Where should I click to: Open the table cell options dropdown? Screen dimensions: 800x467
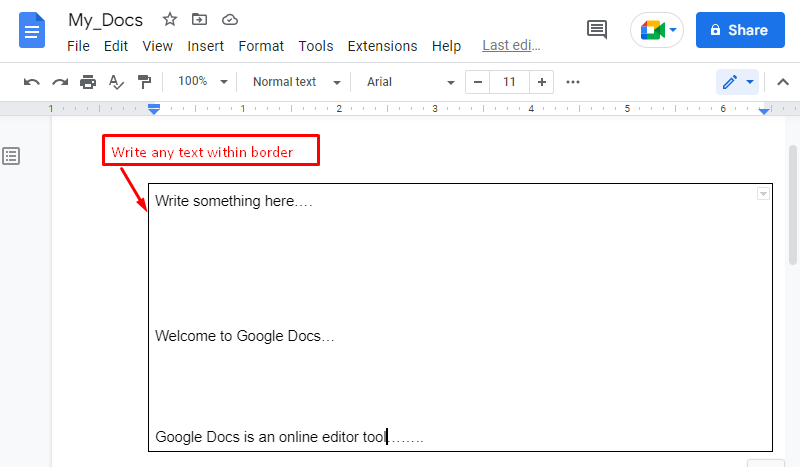click(763, 194)
